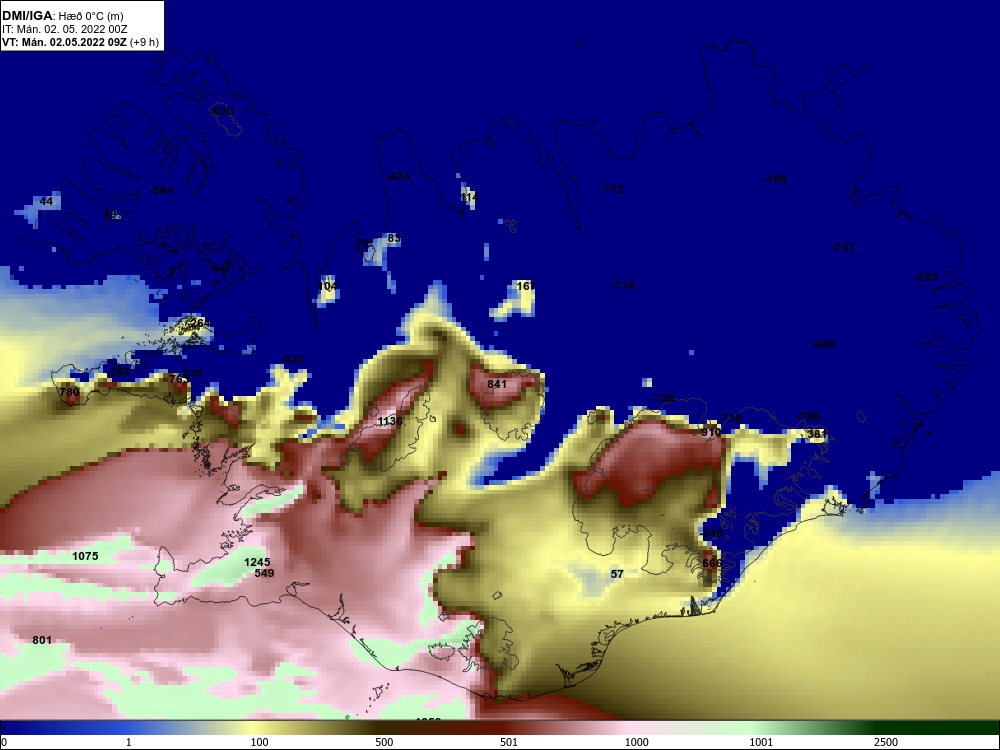1000x750 pixels.
Task: Click the legend label '2500'
Action: pos(886,742)
